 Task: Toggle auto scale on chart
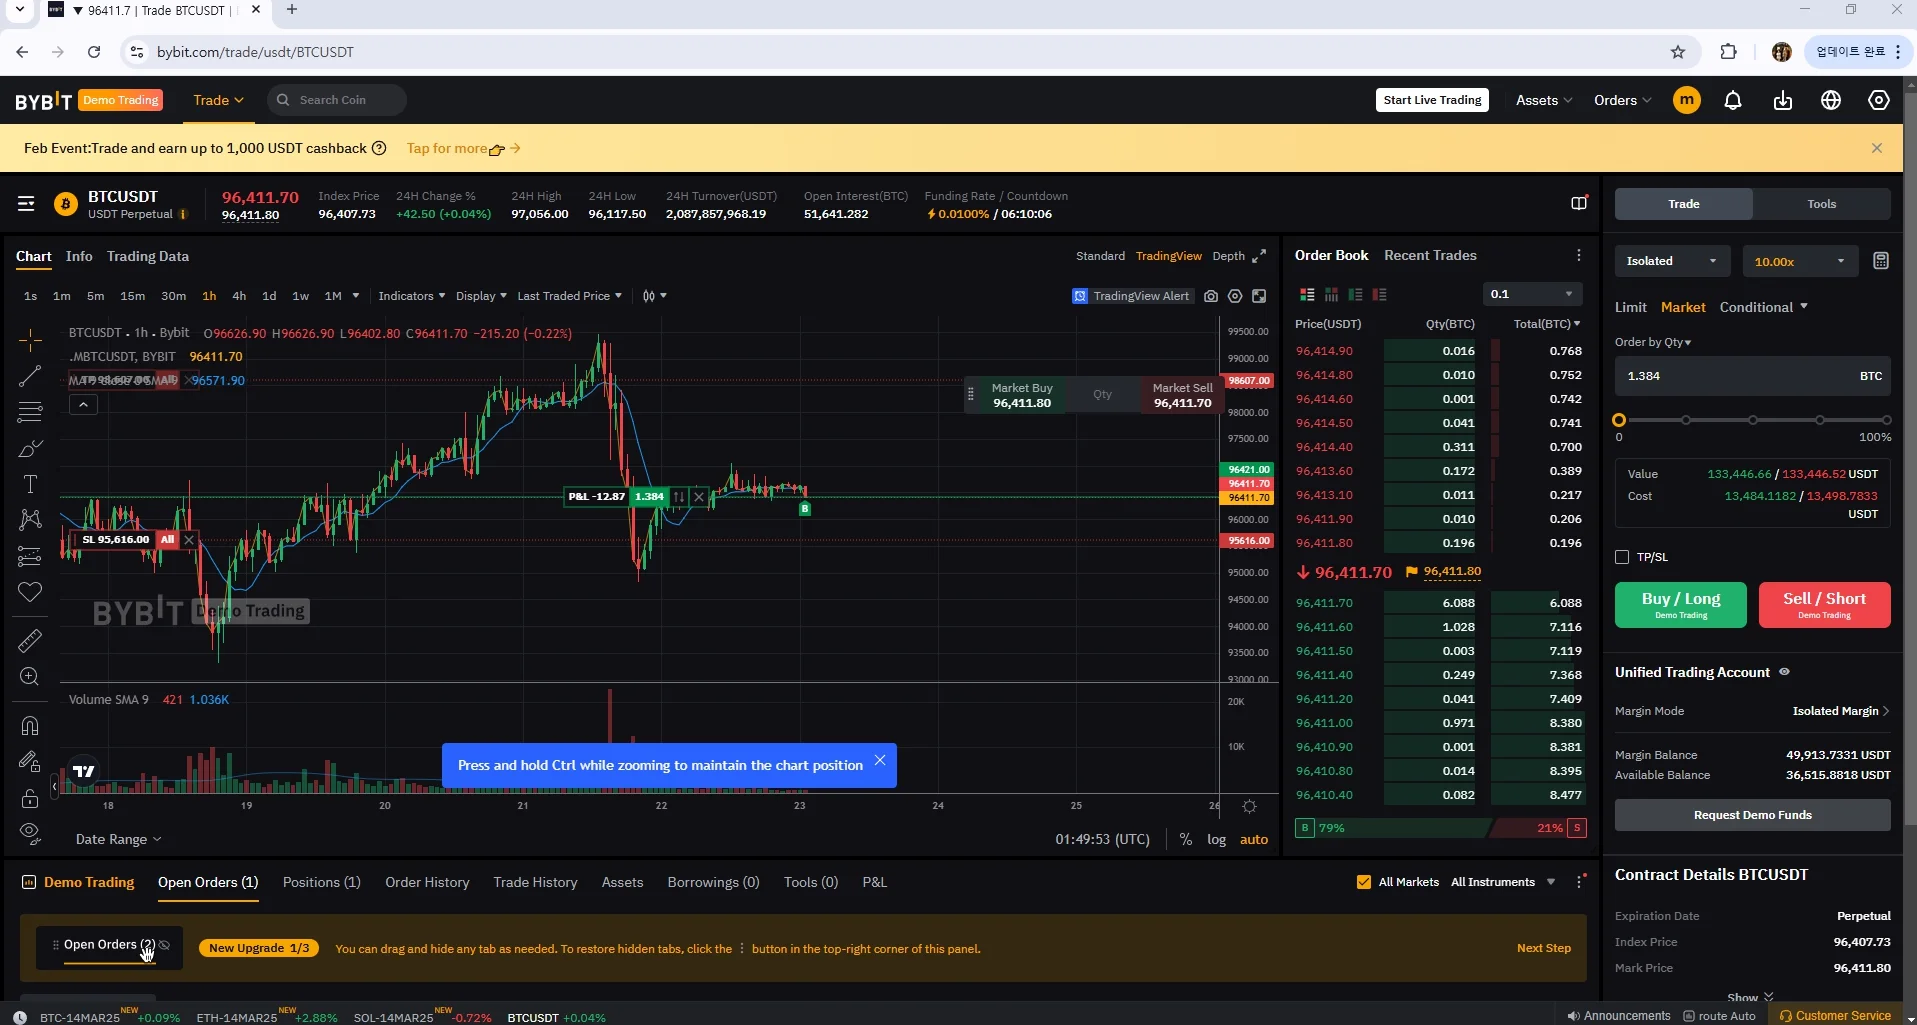pyautogui.click(x=1254, y=839)
